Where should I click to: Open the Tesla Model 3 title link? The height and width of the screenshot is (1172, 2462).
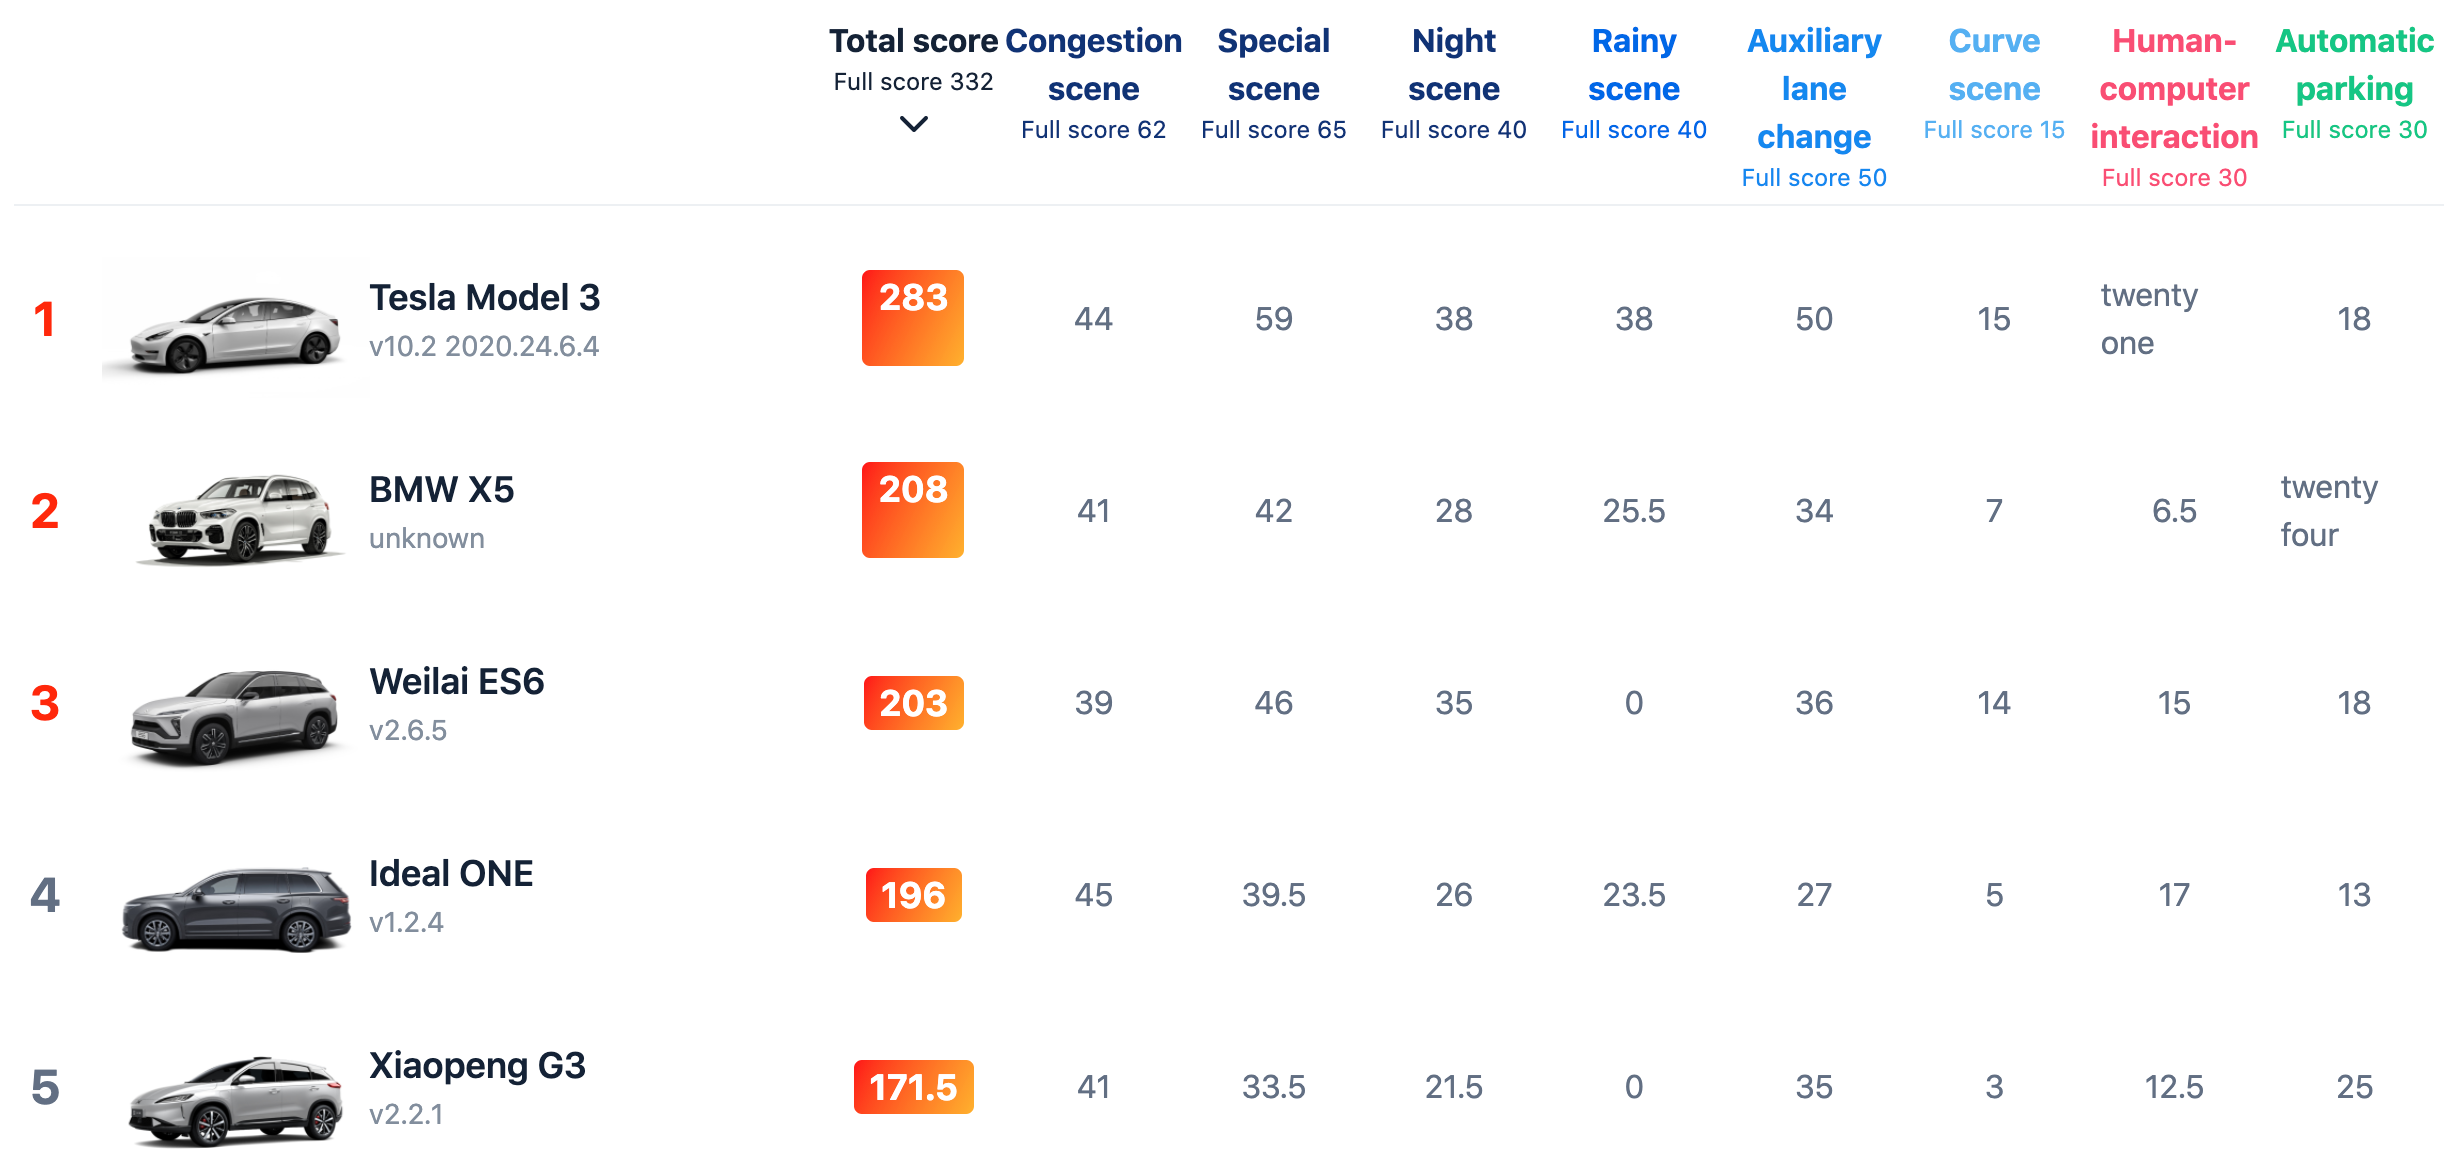coord(484,297)
